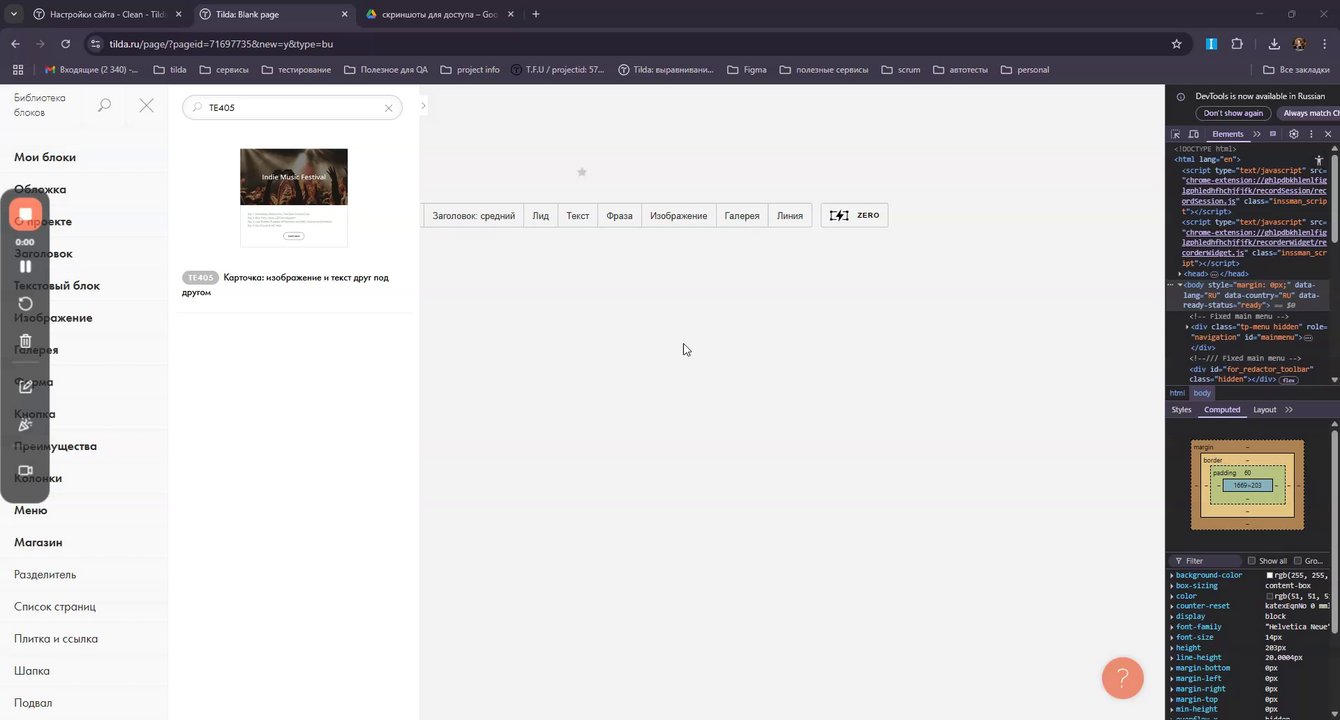The width and height of the screenshot is (1340, 720).
Task: Expand line-height computed property
Action: (1172, 657)
